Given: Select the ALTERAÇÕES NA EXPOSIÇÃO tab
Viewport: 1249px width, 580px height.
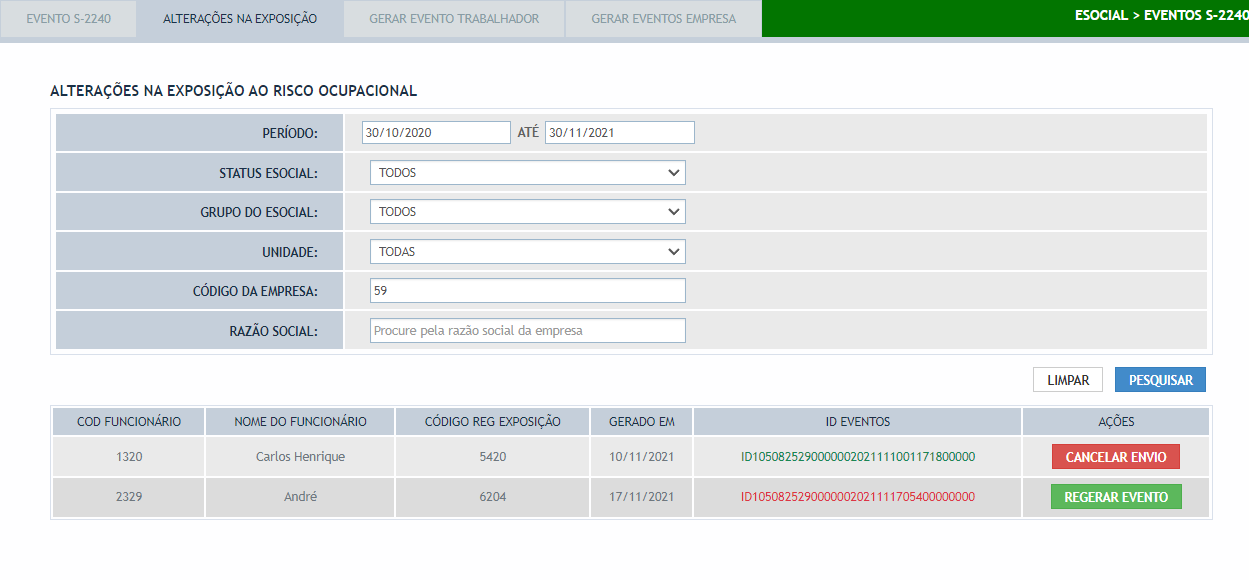Looking at the screenshot, I should pyautogui.click(x=240, y=19).
